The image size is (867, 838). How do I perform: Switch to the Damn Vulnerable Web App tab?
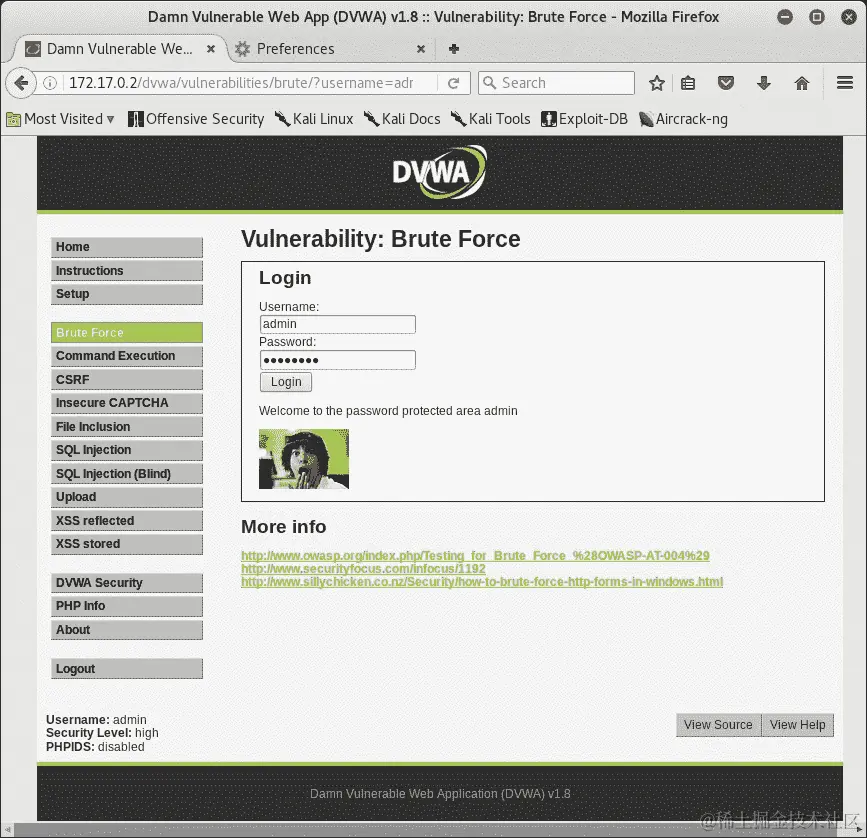[119, 49]
